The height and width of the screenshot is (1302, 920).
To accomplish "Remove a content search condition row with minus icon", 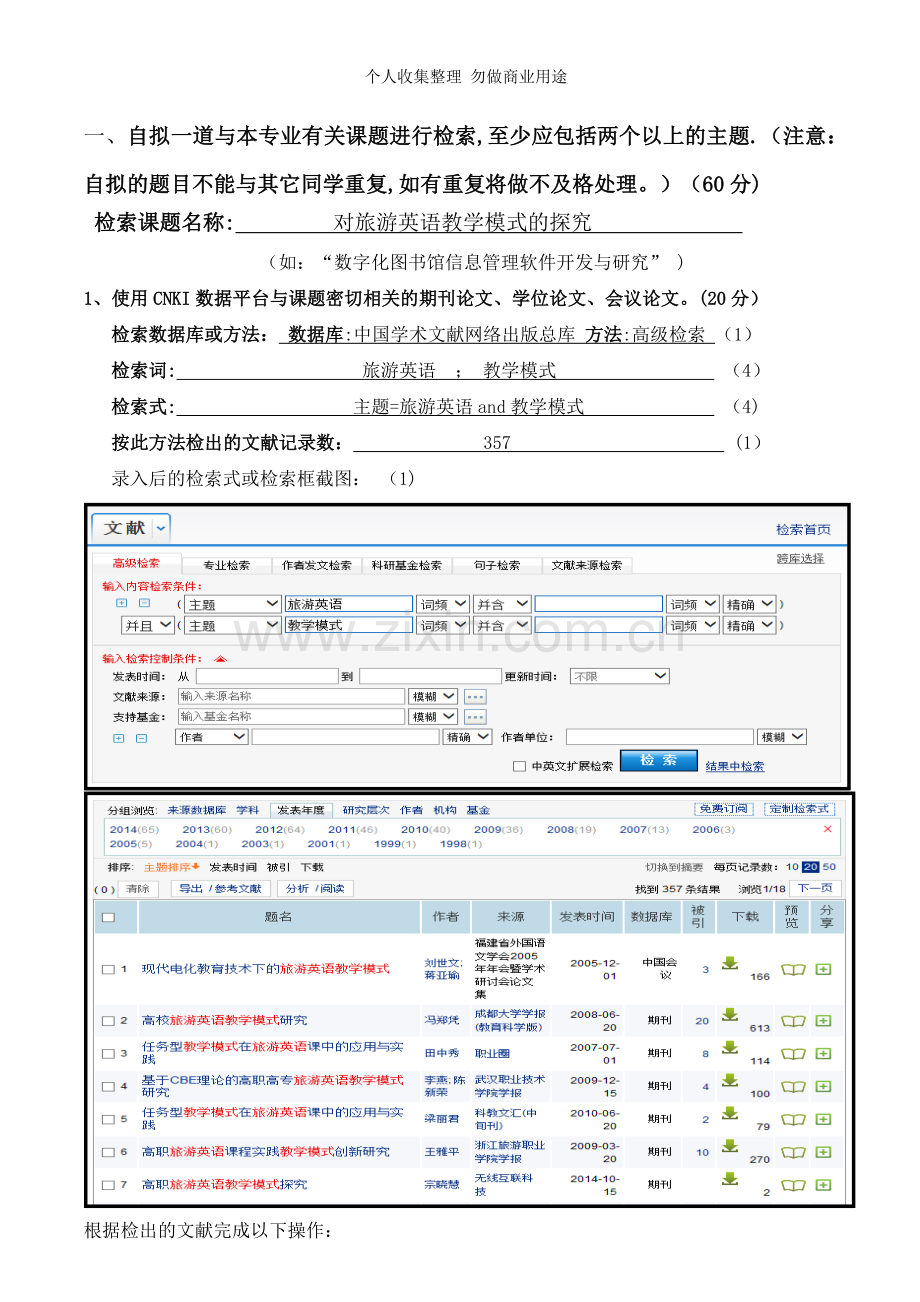I will point(144,604).
